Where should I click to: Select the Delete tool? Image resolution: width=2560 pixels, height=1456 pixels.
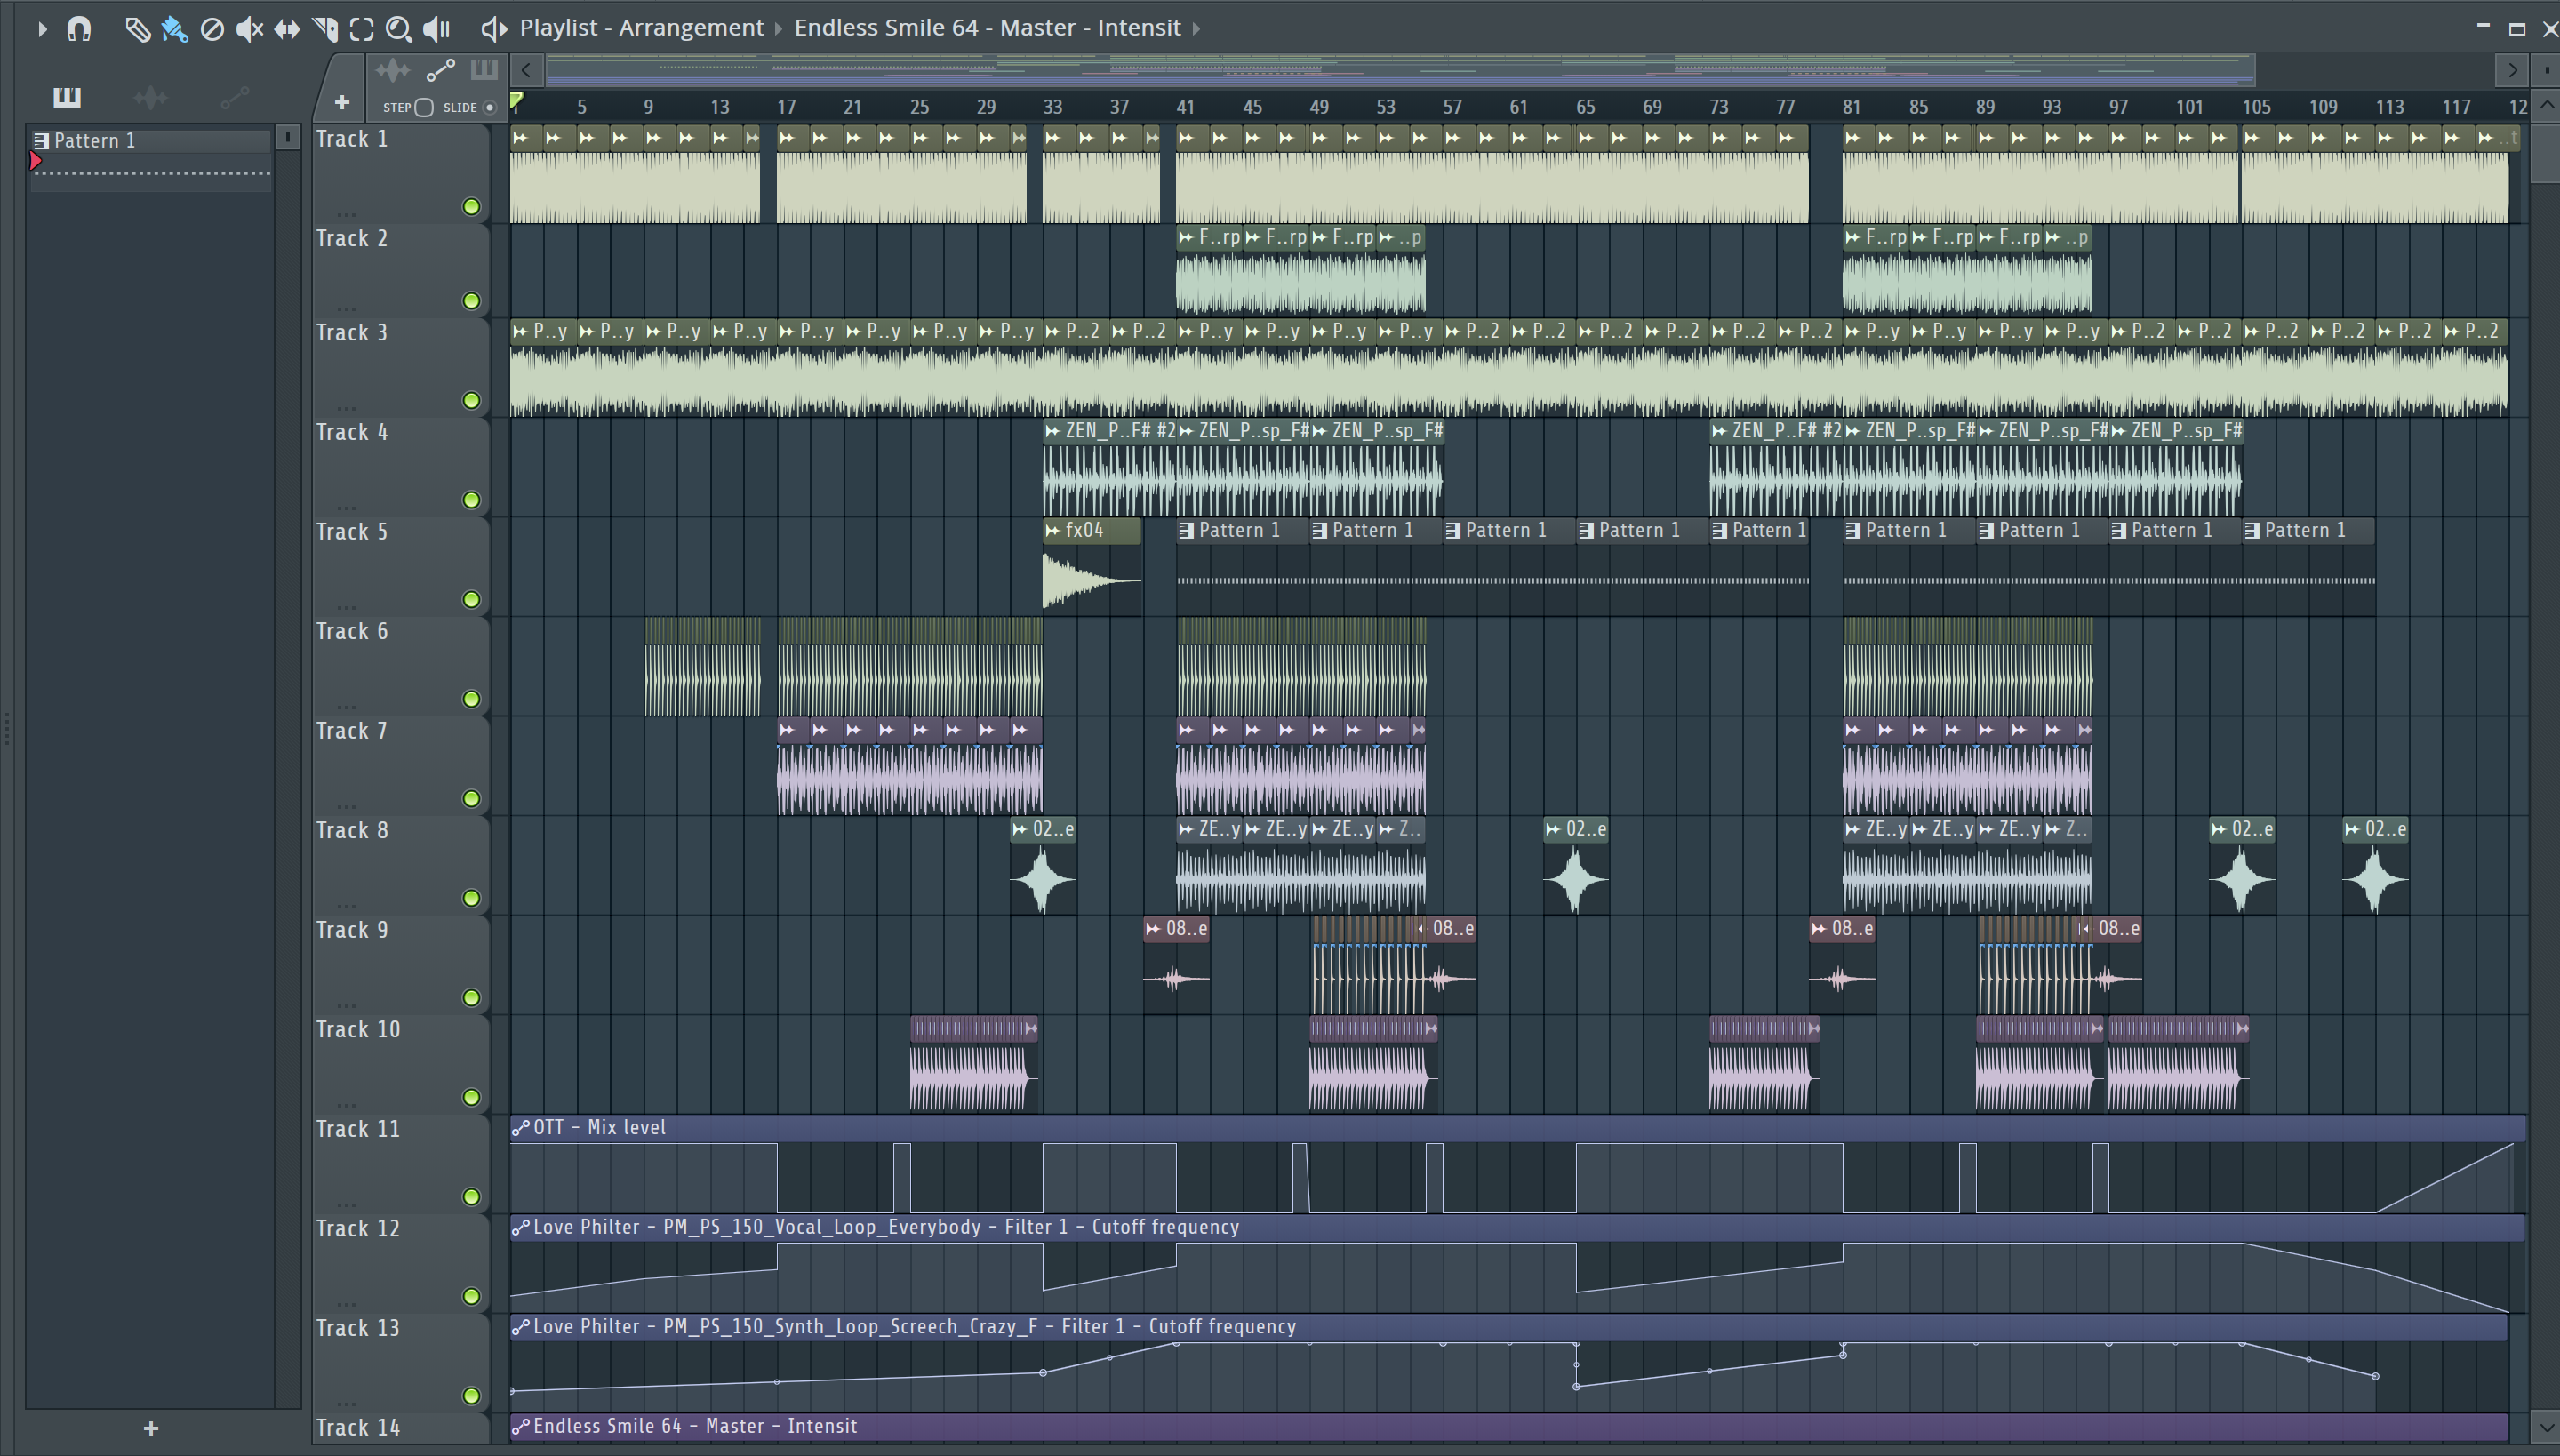212,29
